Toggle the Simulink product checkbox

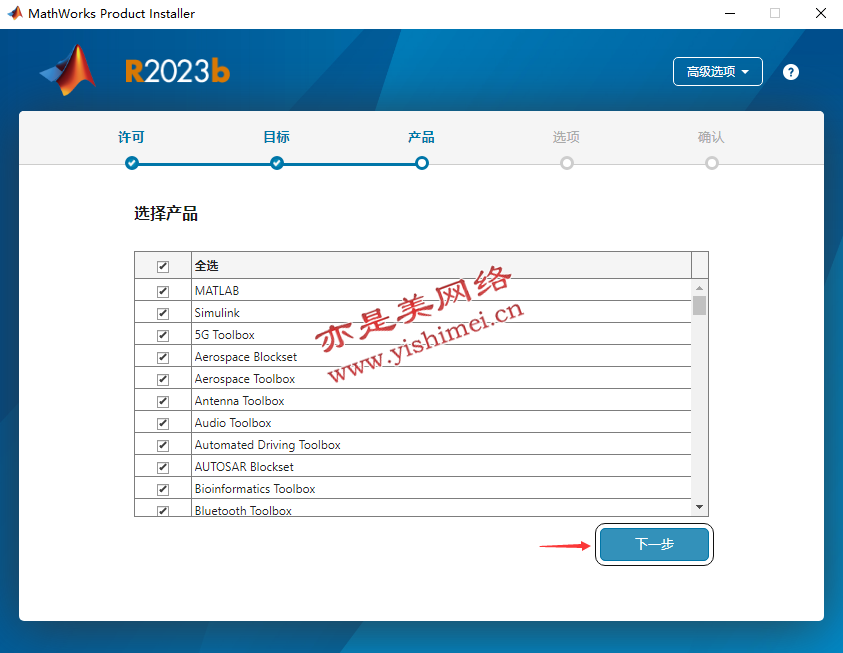[x=163, y=313]
